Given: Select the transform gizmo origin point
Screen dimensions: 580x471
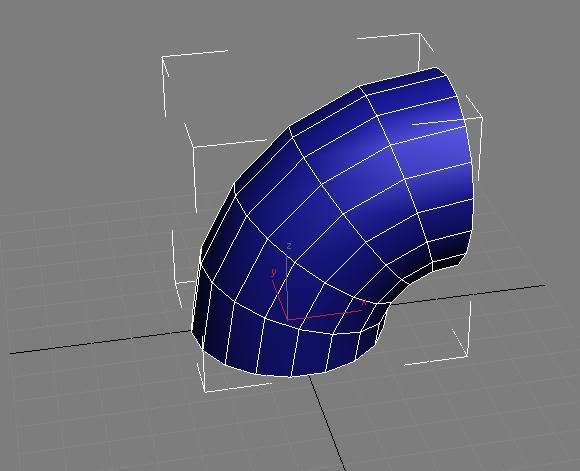Looking at the screenshot, I should [x=288, y=319].
